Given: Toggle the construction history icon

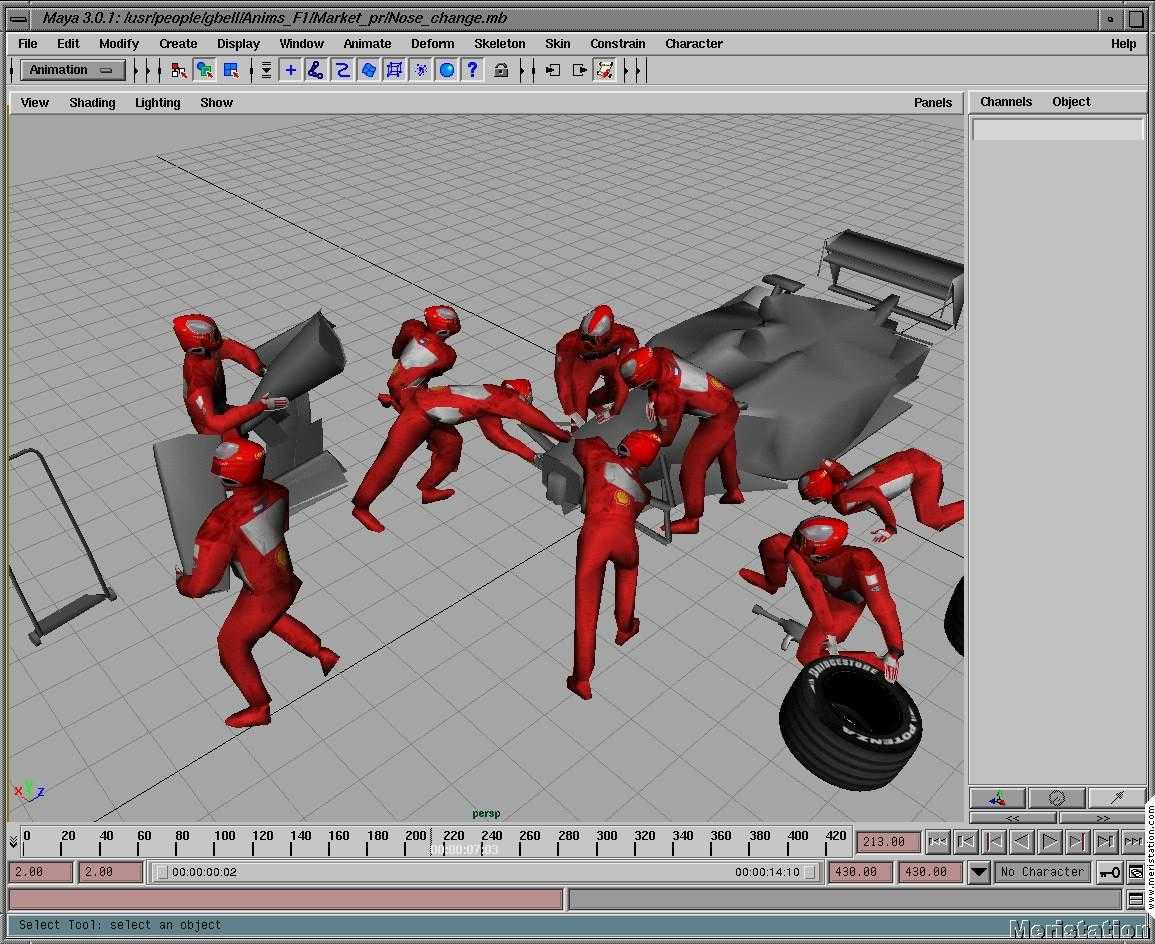Looking at the screenshot, I should point(605,70).
